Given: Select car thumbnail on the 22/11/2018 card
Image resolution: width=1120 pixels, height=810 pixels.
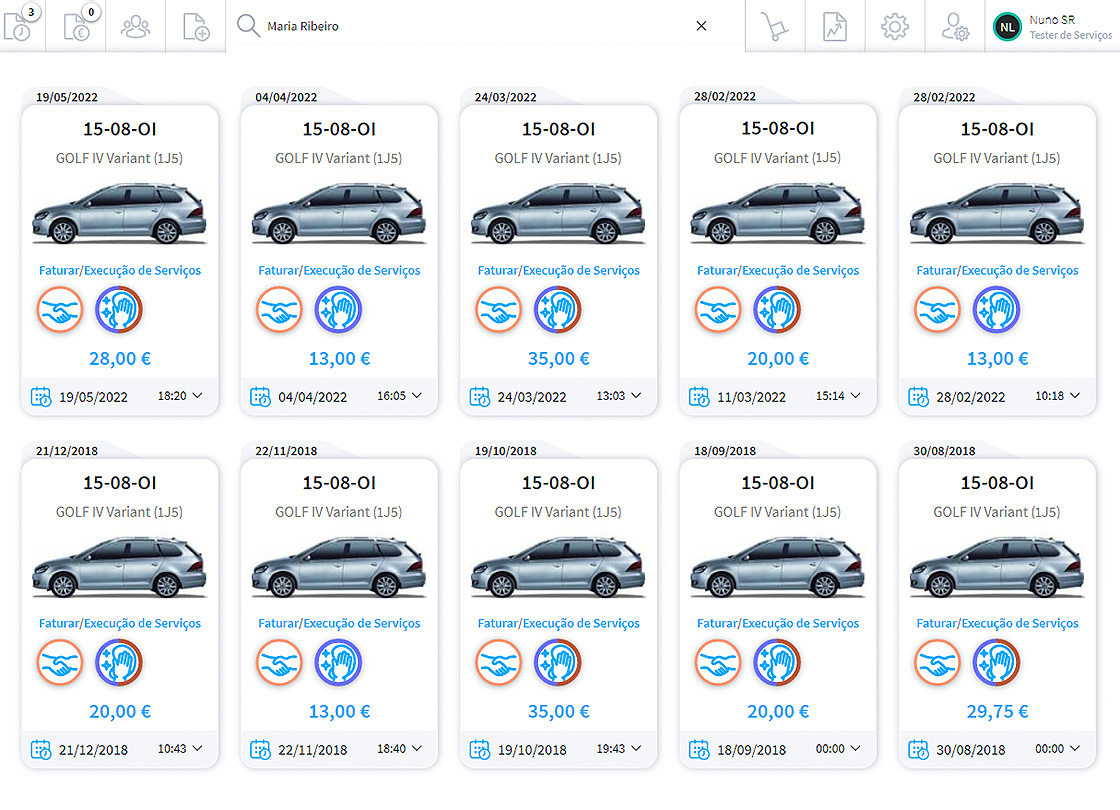Looking at the screenshot, I should 339,567.
